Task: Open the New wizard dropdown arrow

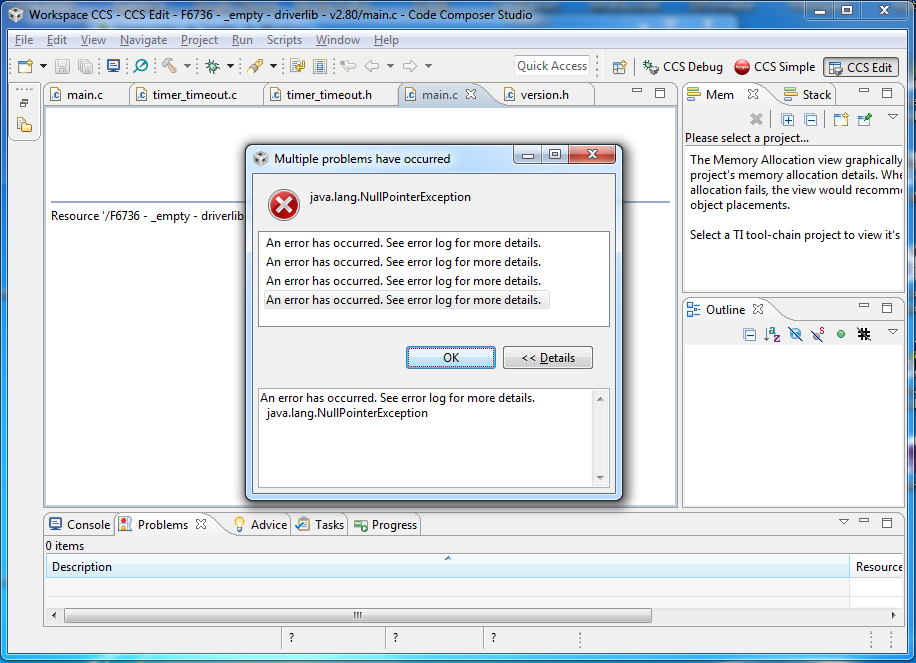Action: pyautogui.click(x=43, y=66)
